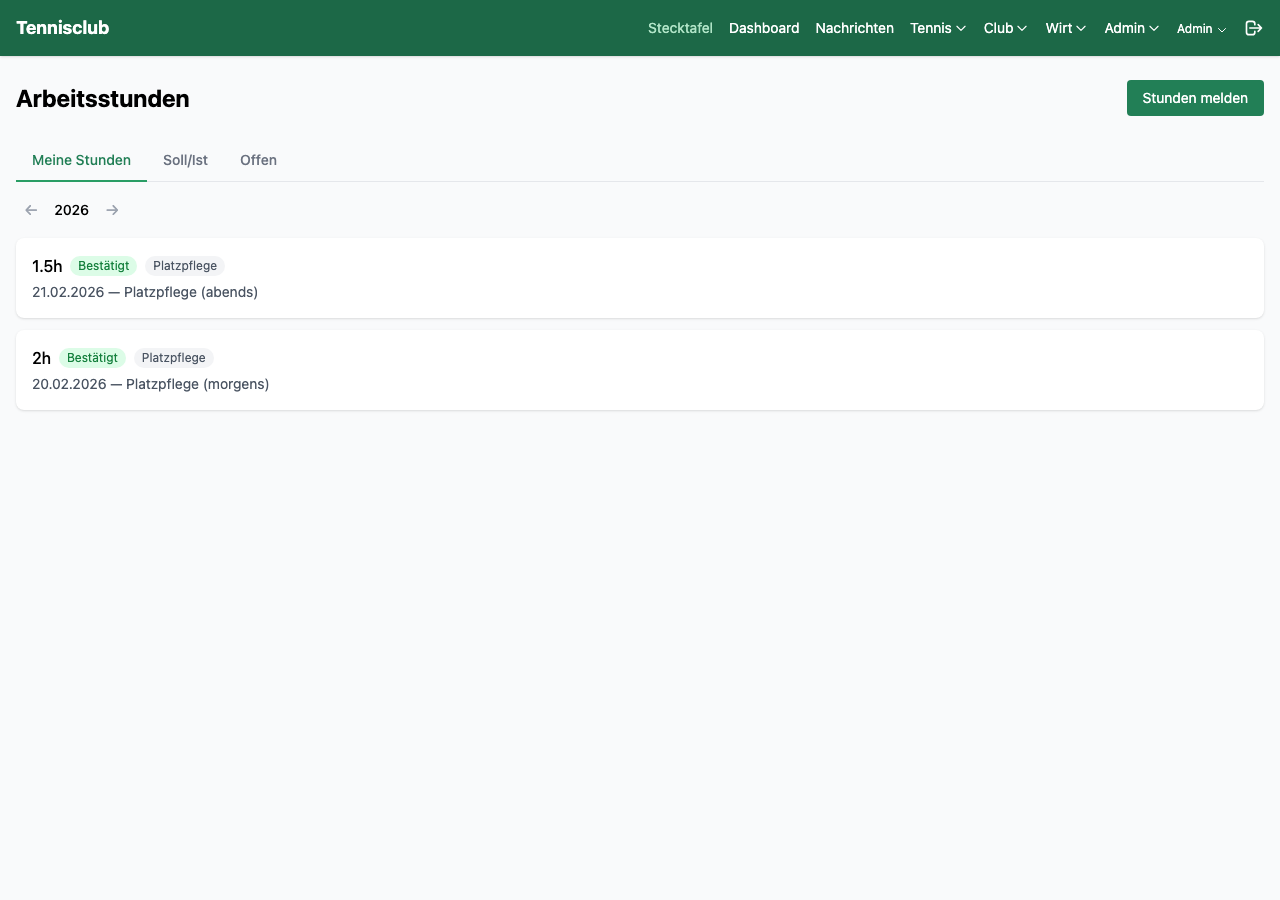
Task: Click Platzpflege tag on 2h entry
Action: coord(174,358)
